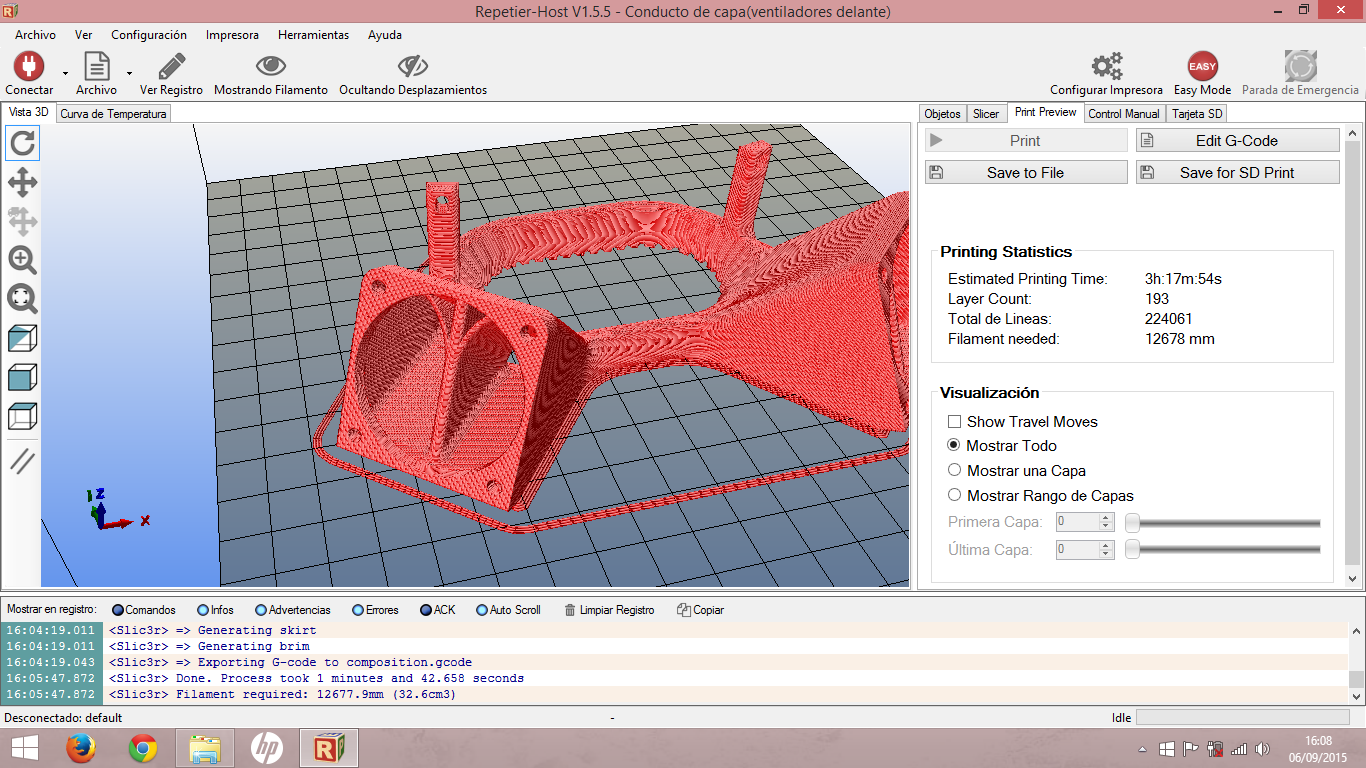
Task: Click the Edit G-Code button
Action: tap(1237, 141)
